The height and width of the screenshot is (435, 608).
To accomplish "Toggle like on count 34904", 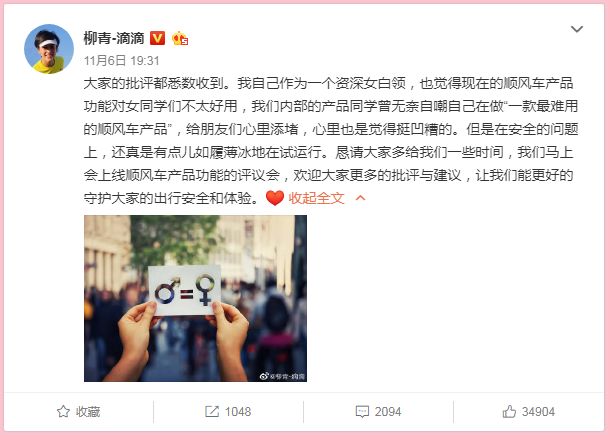I will 538,411.
